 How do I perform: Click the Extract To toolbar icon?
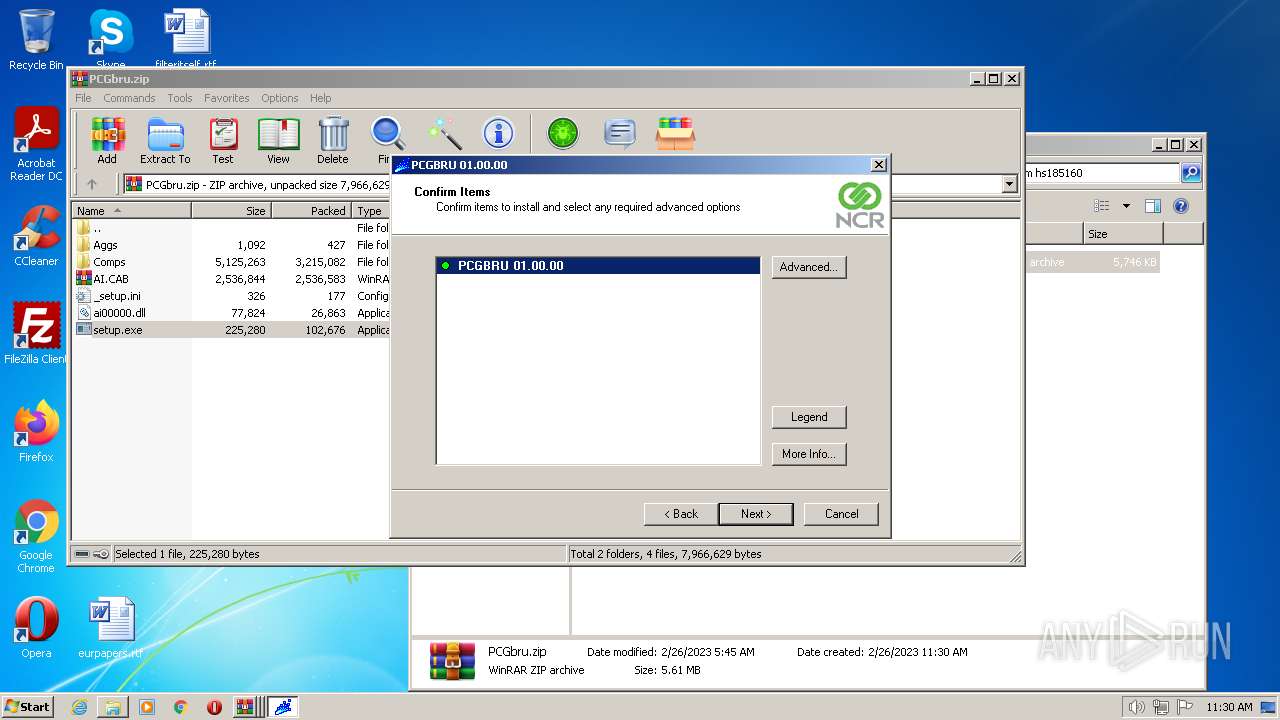tap(165, 140)
